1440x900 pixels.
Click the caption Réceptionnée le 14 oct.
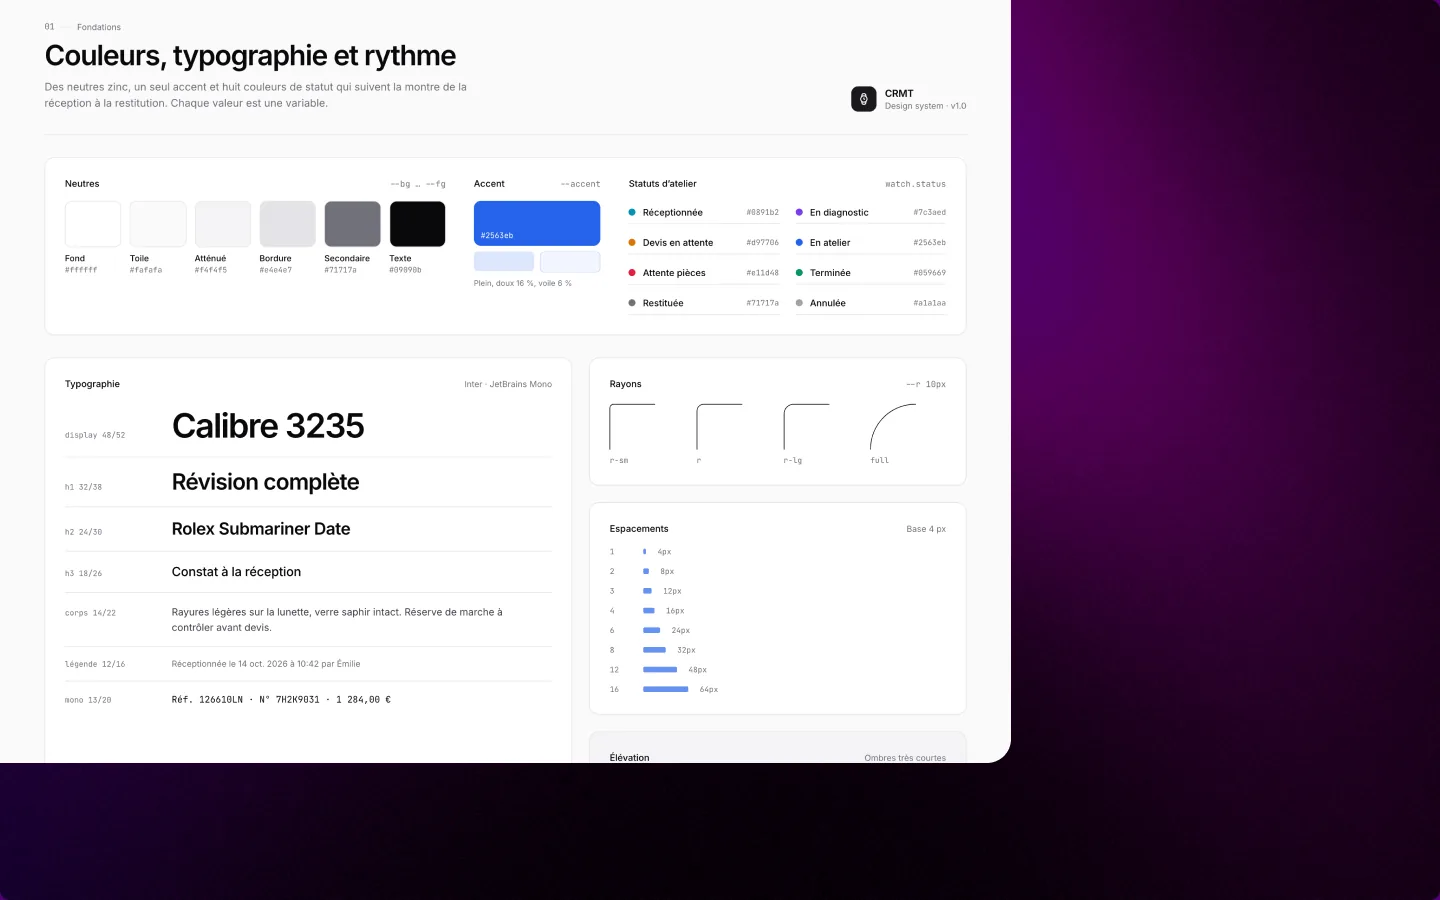[266, 664]
